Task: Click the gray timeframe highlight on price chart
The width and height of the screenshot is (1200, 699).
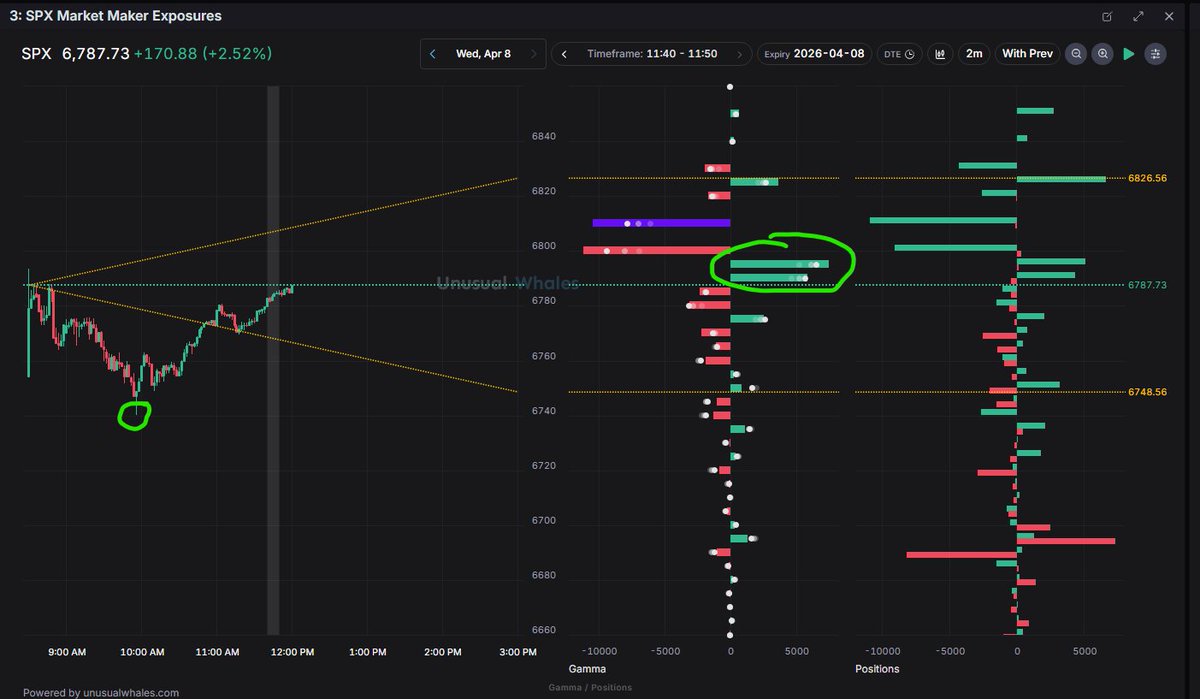Action: tap(273, 360)
